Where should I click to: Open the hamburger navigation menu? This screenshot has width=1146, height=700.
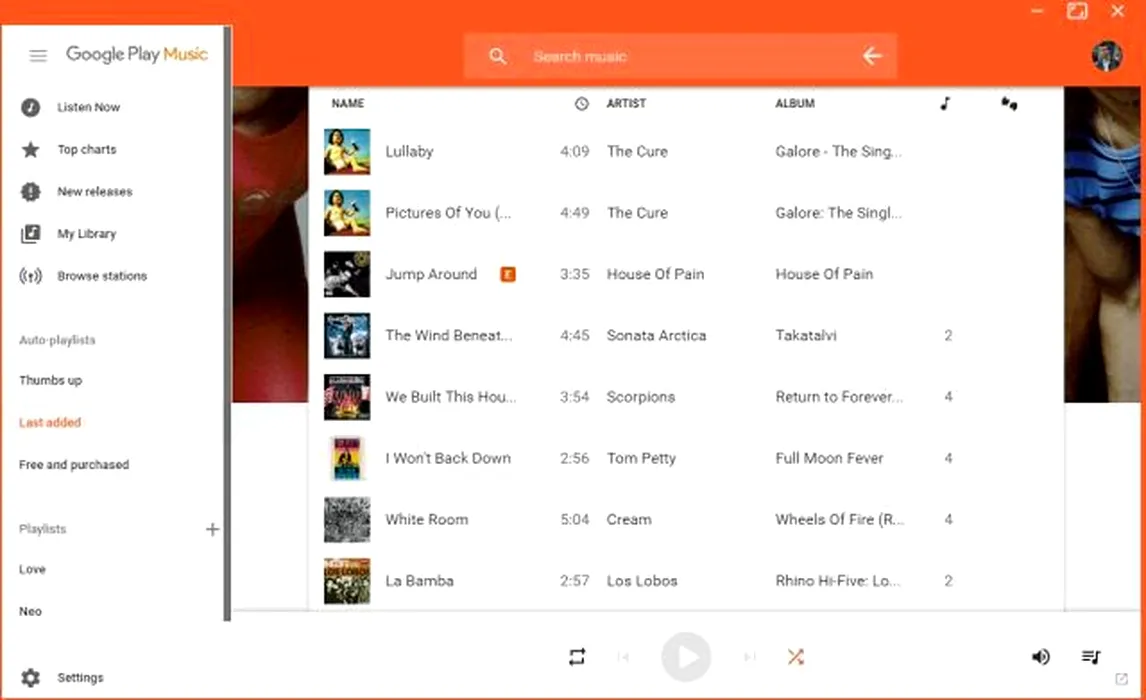tap(38, 56)
